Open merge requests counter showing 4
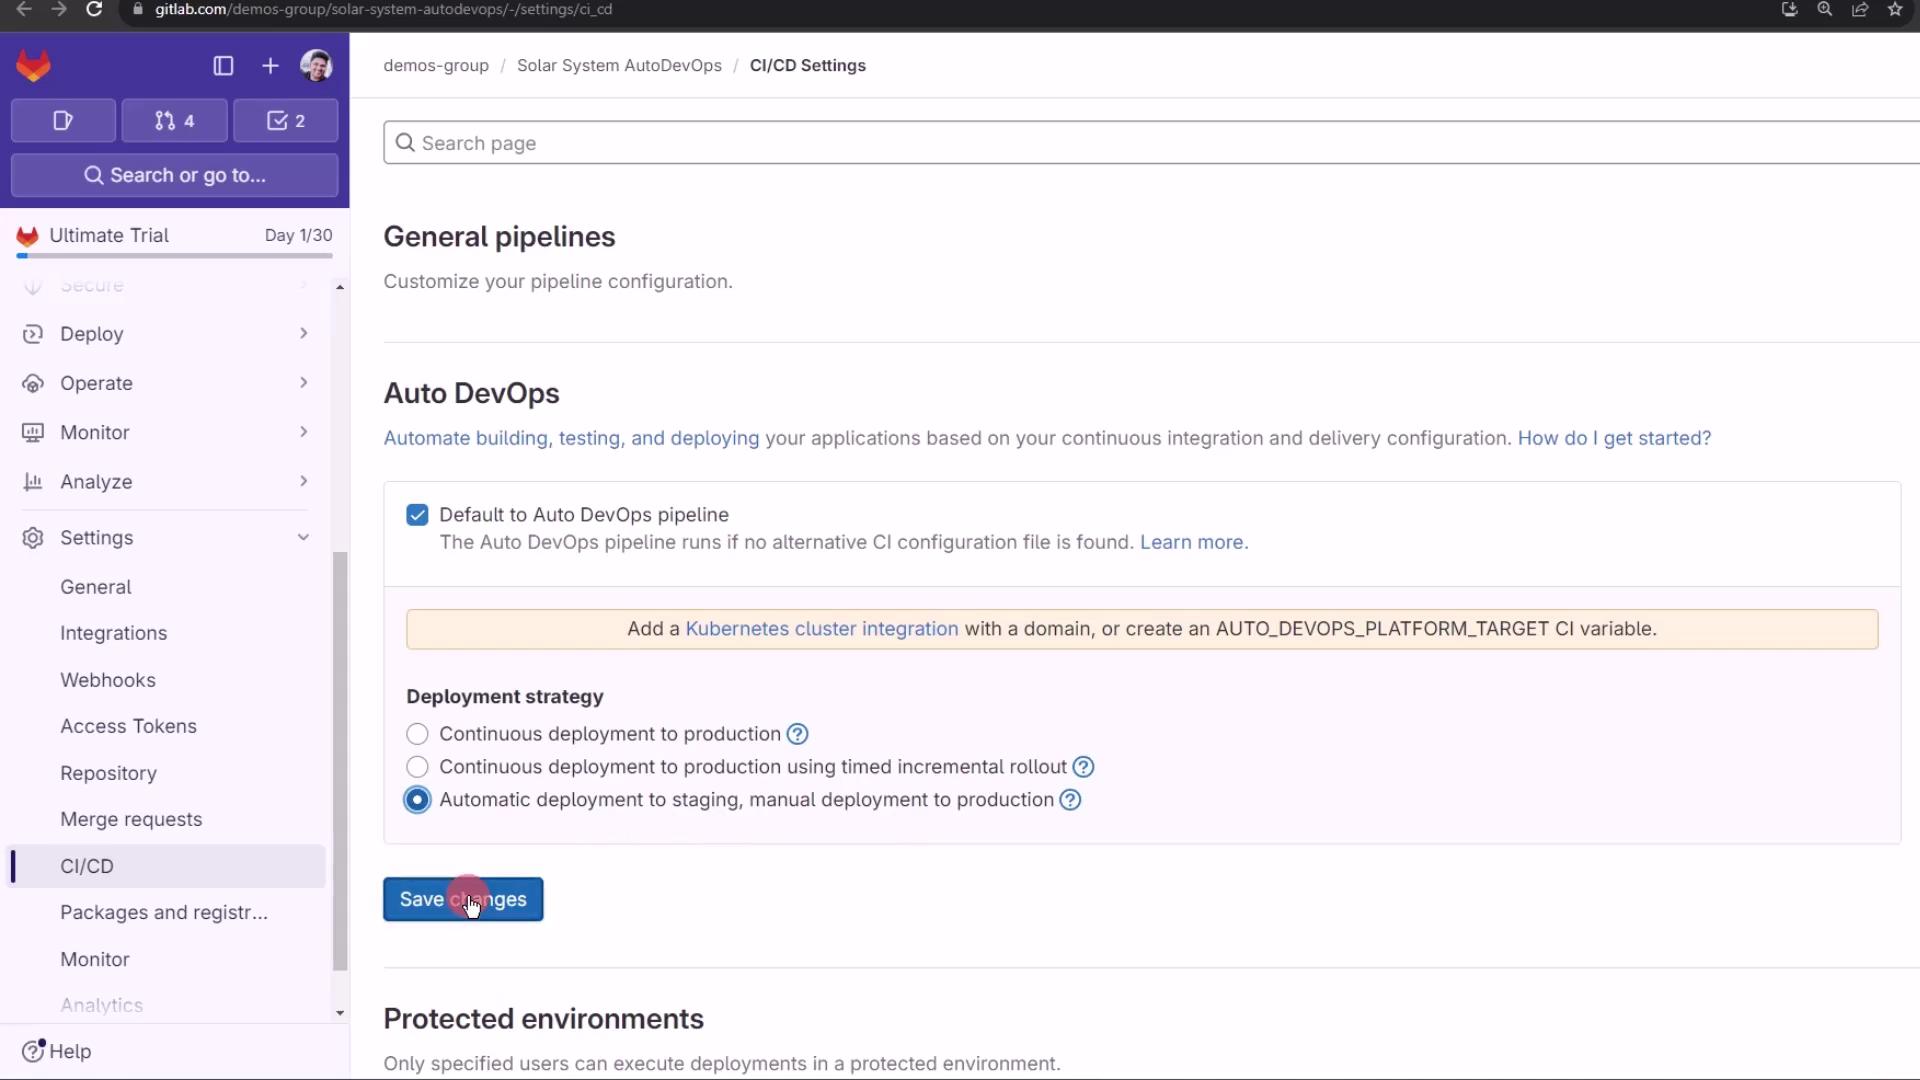The height and width of the screenshot is (1080, 1920). (174, 121)
